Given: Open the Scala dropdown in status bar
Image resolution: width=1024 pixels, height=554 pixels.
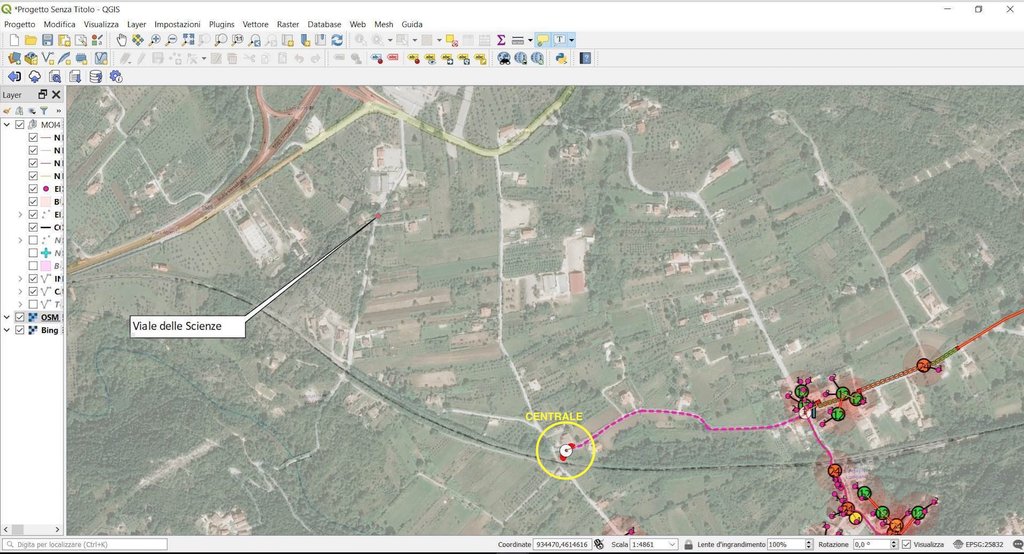Looking at the screenshot, I should point(661,544).
